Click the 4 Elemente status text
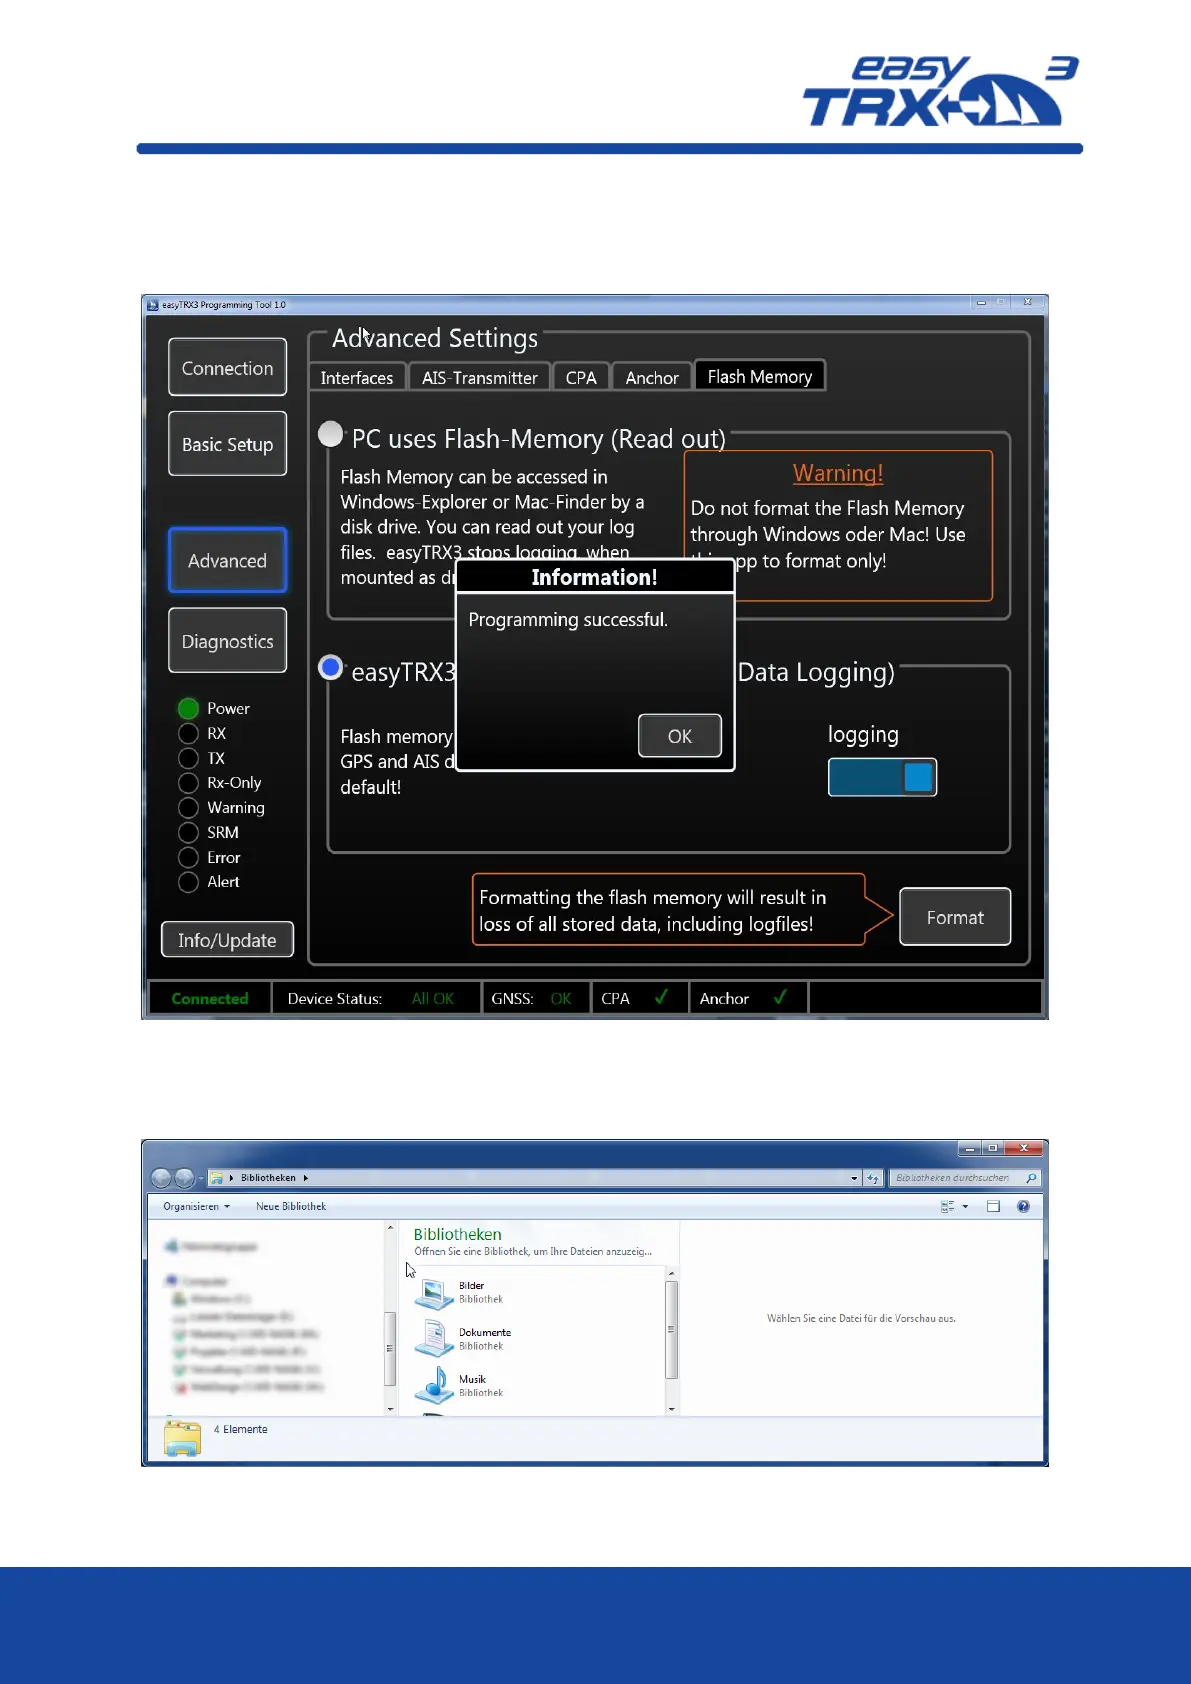The image size is (1191, 1684). click(240, 1430)
